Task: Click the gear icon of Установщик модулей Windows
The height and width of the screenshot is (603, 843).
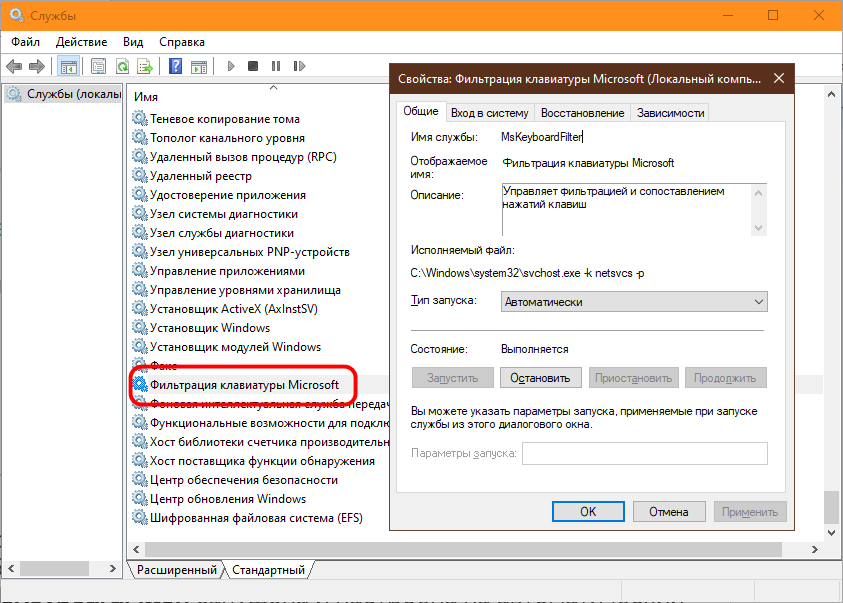Action: (x=140, y=346)
